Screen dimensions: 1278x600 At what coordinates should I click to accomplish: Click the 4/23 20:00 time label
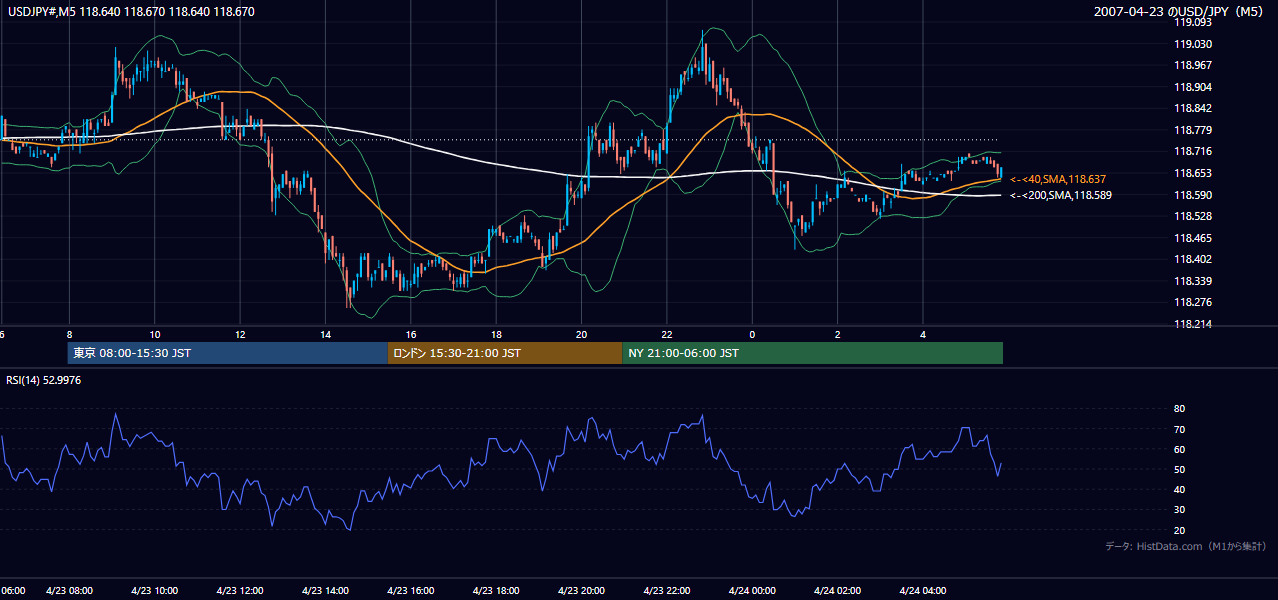tap(582, 591)
